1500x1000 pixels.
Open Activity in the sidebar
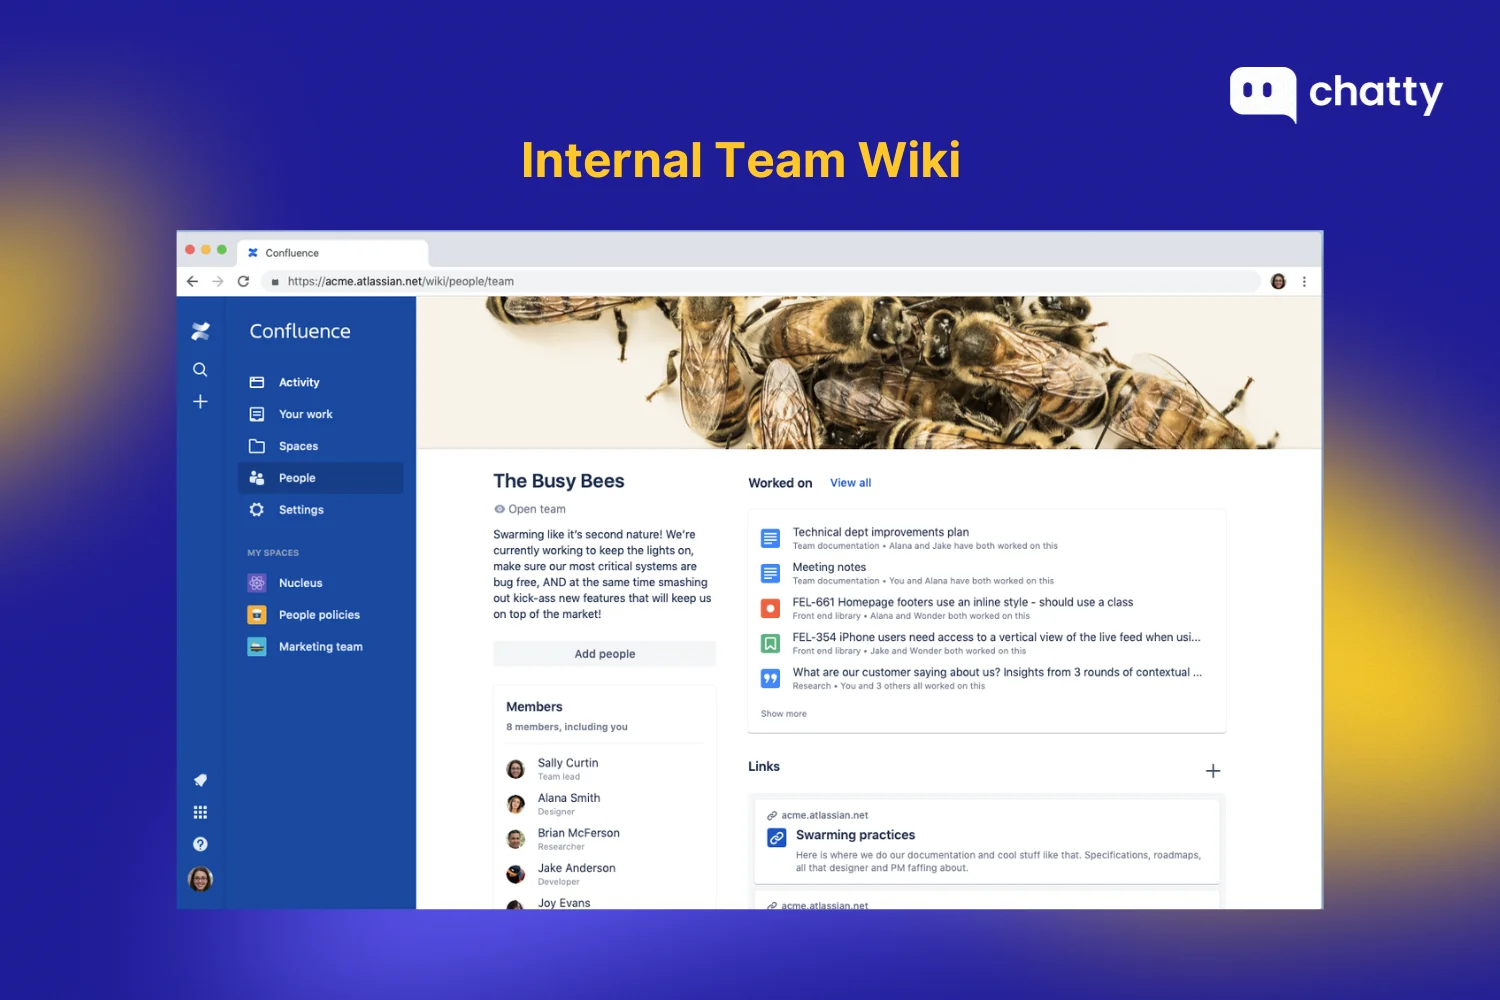320,382
